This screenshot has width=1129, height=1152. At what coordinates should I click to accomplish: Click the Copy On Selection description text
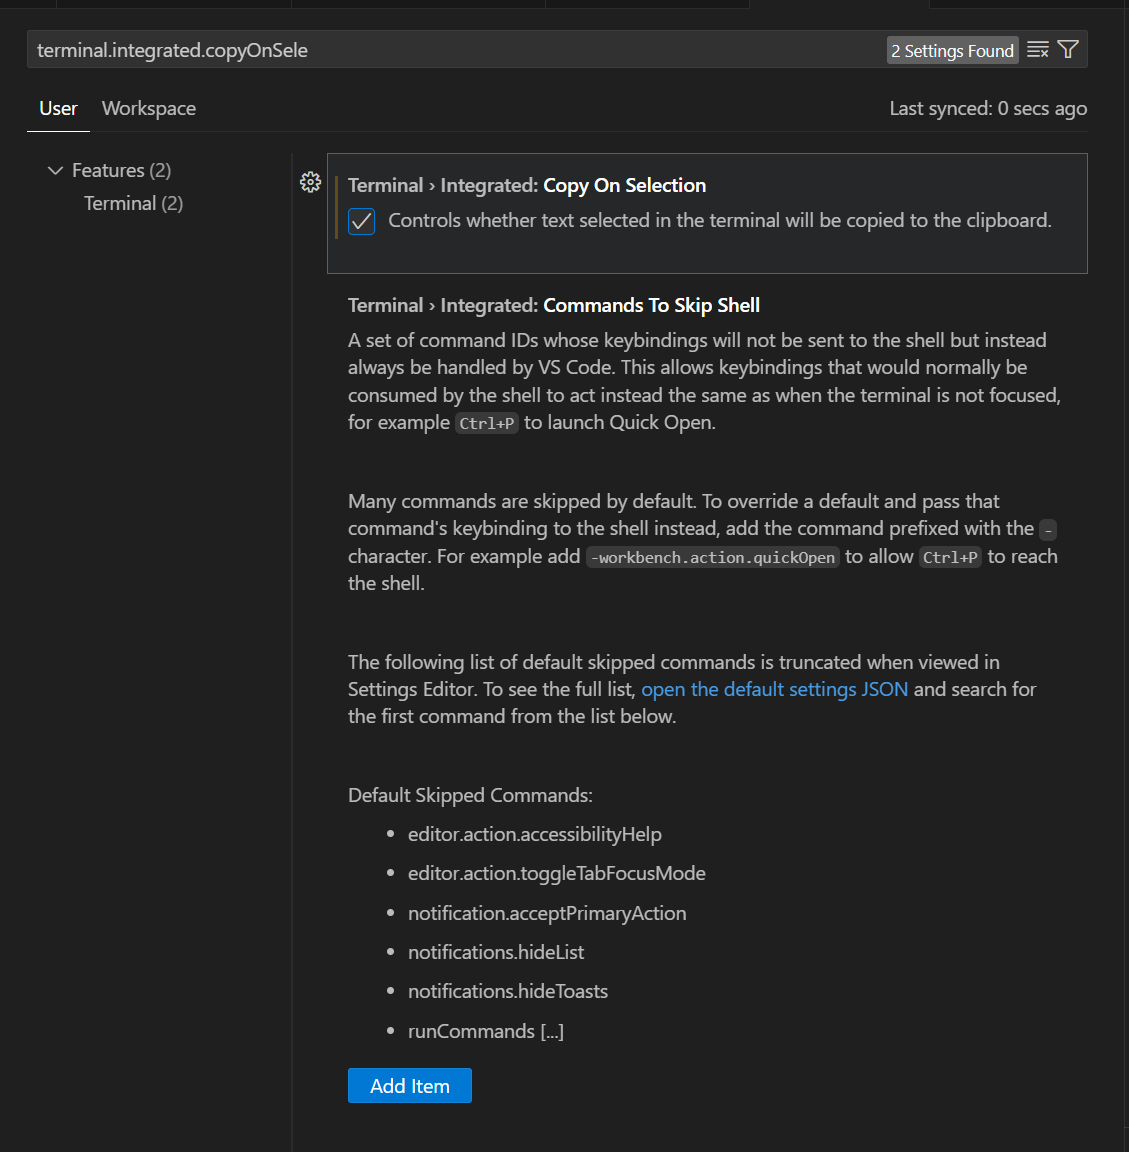click(x=720, y=220)
